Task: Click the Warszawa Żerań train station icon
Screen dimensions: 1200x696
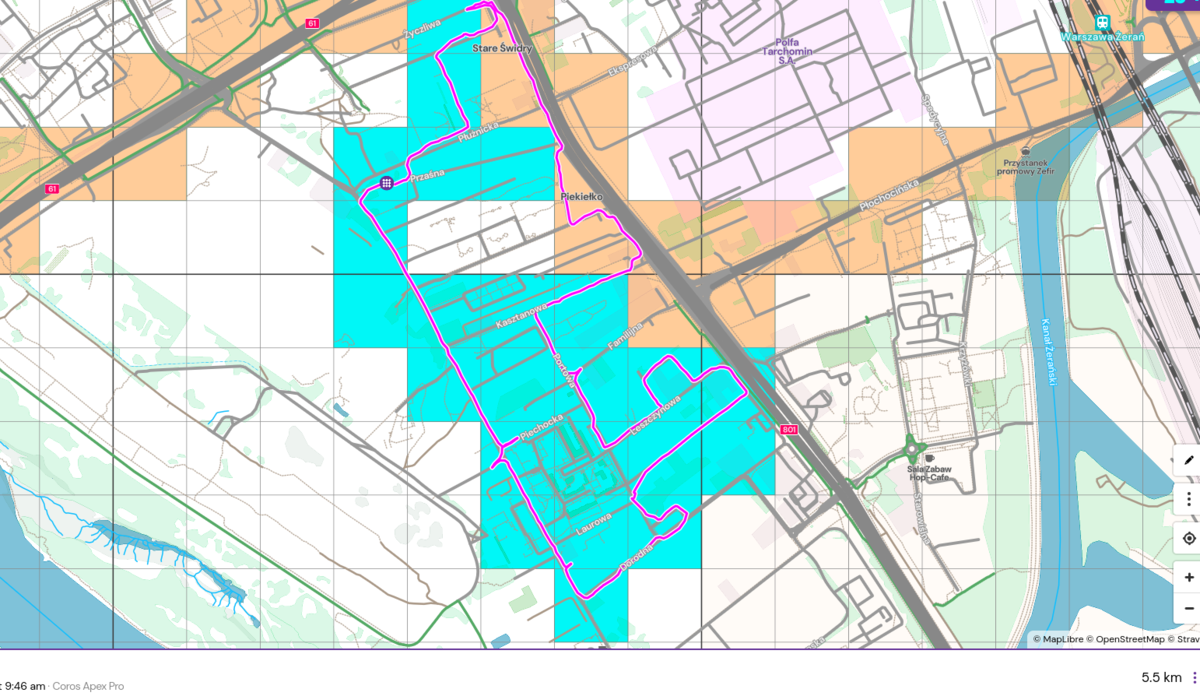Action: pos(1102,22)
